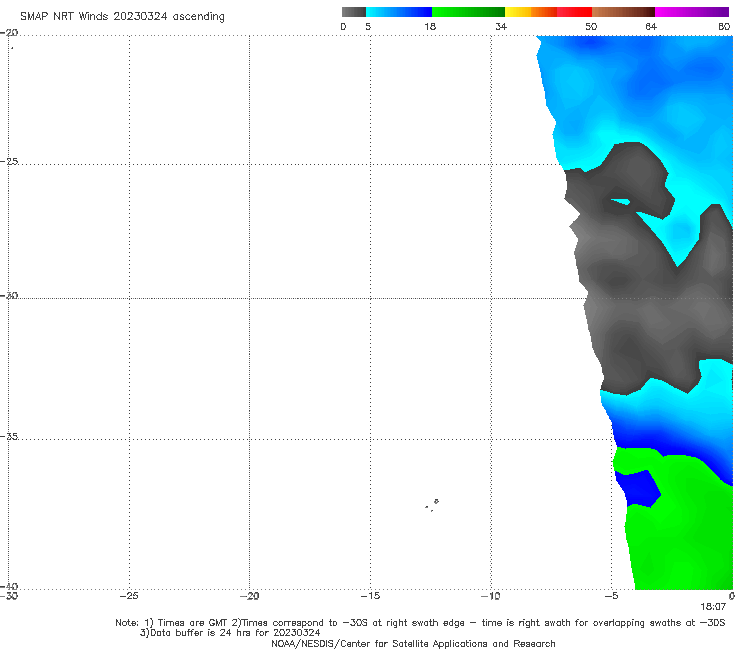Click the longitude axis label '-20'
Screen dimensions: 740x650
click(249, 596)
